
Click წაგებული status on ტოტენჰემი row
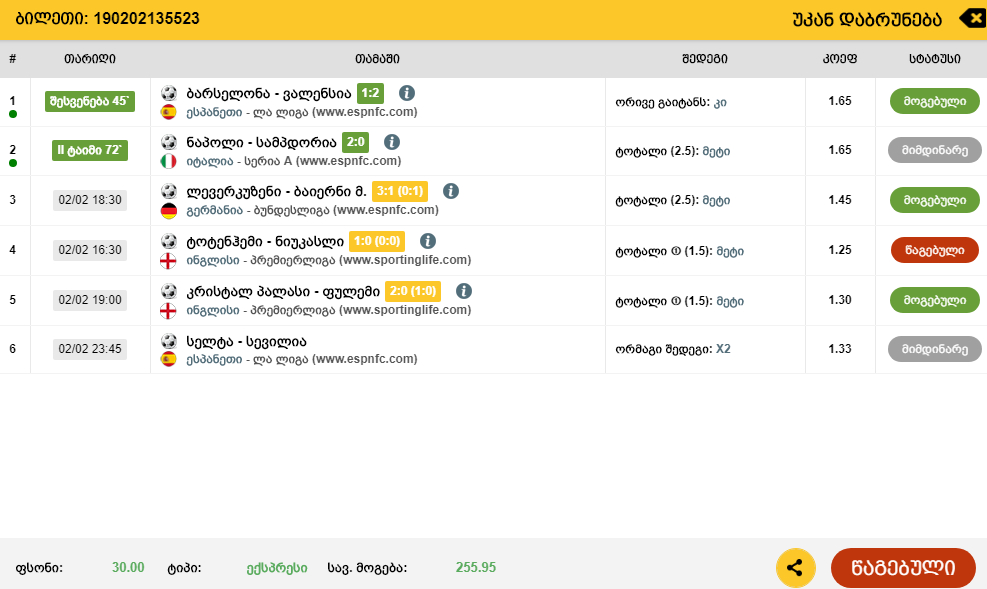[x=935, y=250]
